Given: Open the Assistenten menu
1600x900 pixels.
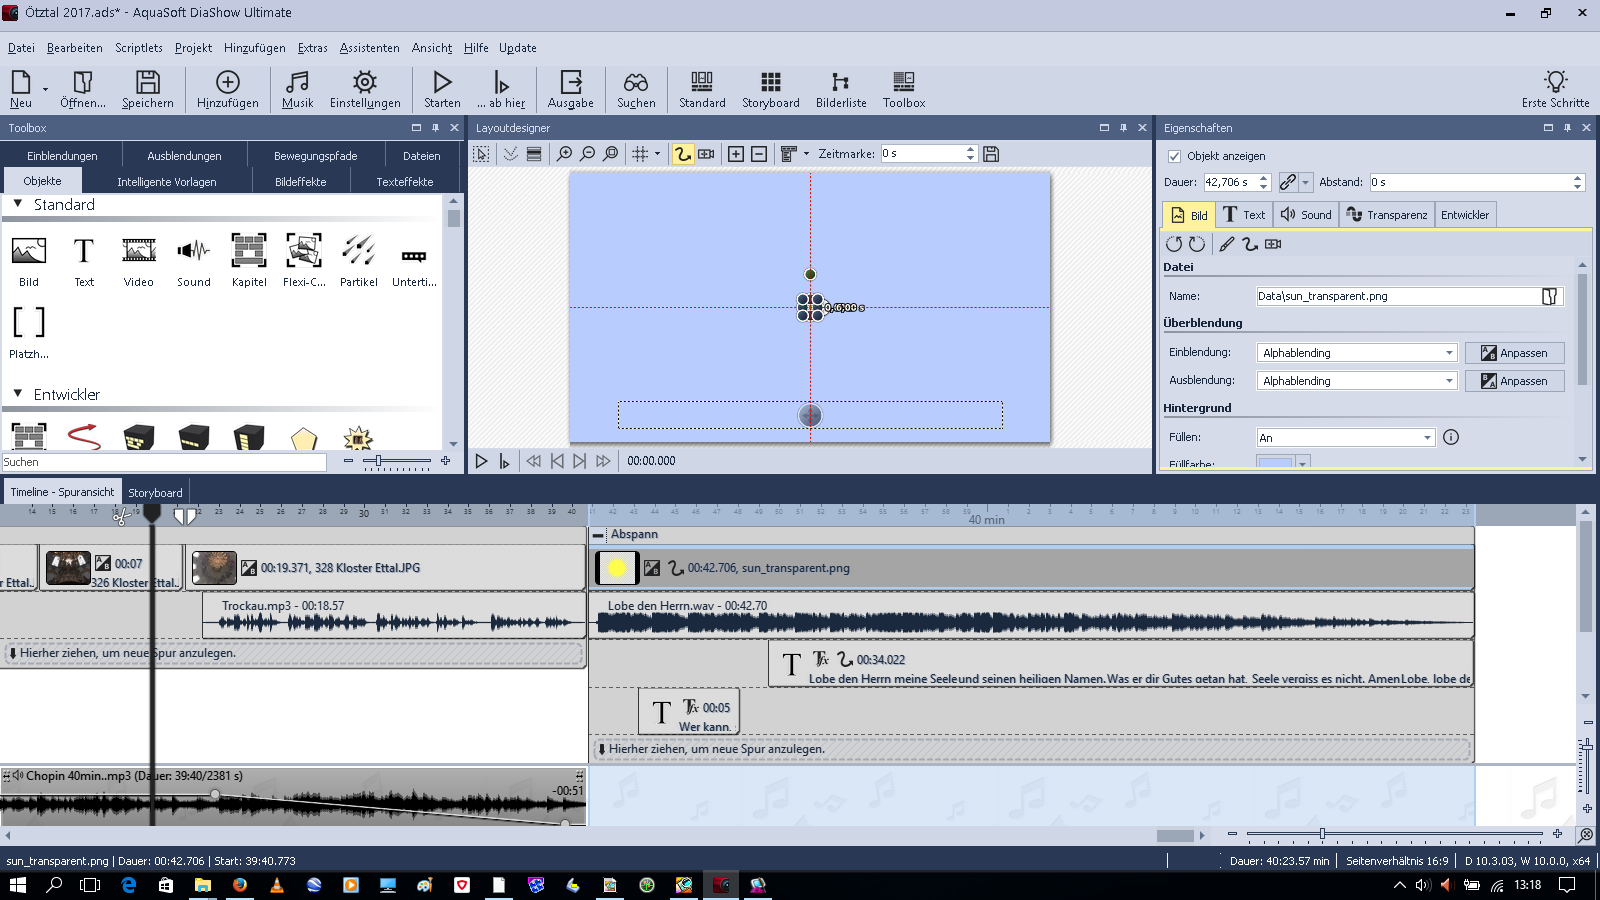Looking at the screenshot, I should (369, 48).
